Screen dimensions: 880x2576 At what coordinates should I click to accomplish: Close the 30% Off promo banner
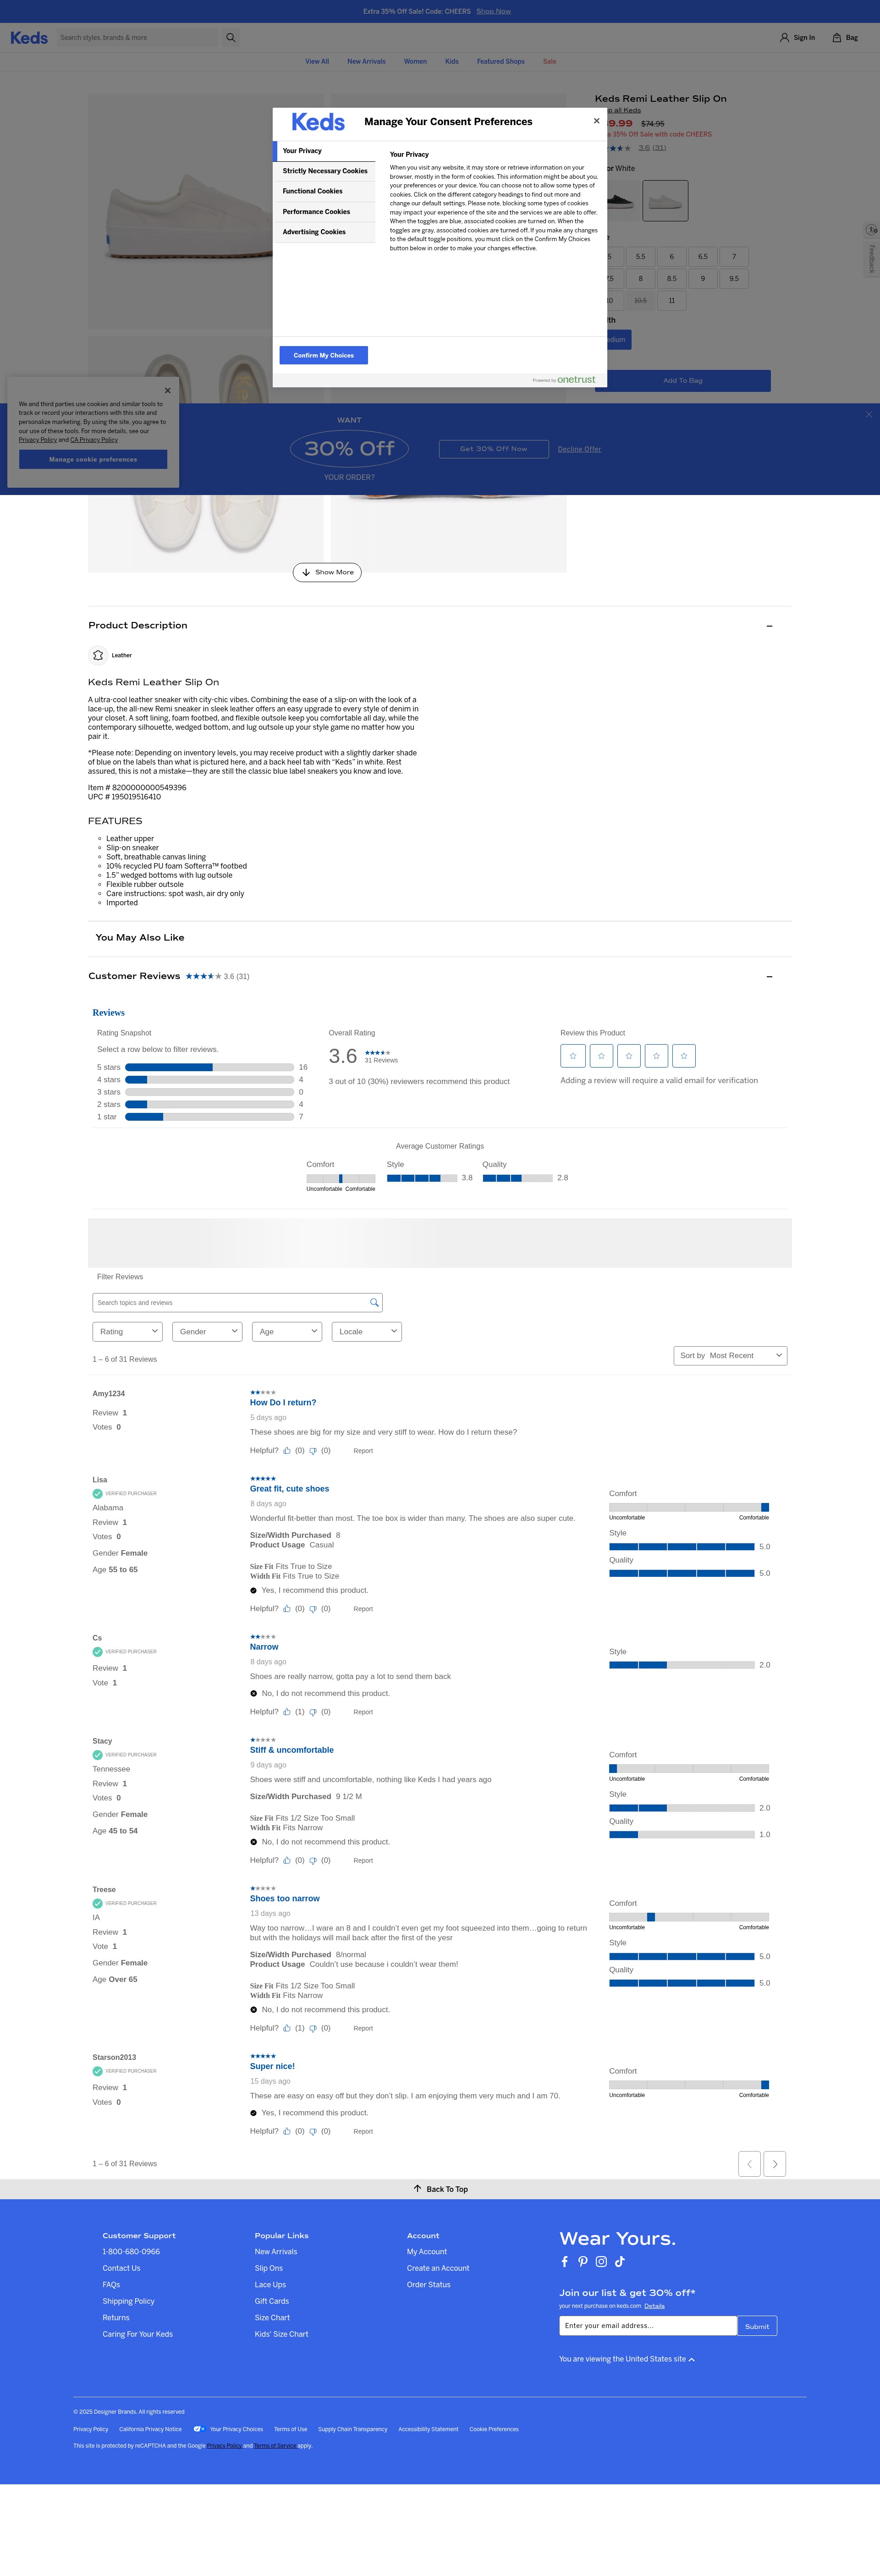[x=868, y=414]
